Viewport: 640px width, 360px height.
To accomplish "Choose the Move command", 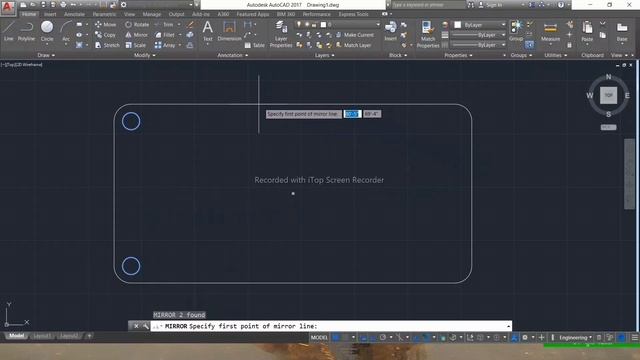I will [105, 24].
